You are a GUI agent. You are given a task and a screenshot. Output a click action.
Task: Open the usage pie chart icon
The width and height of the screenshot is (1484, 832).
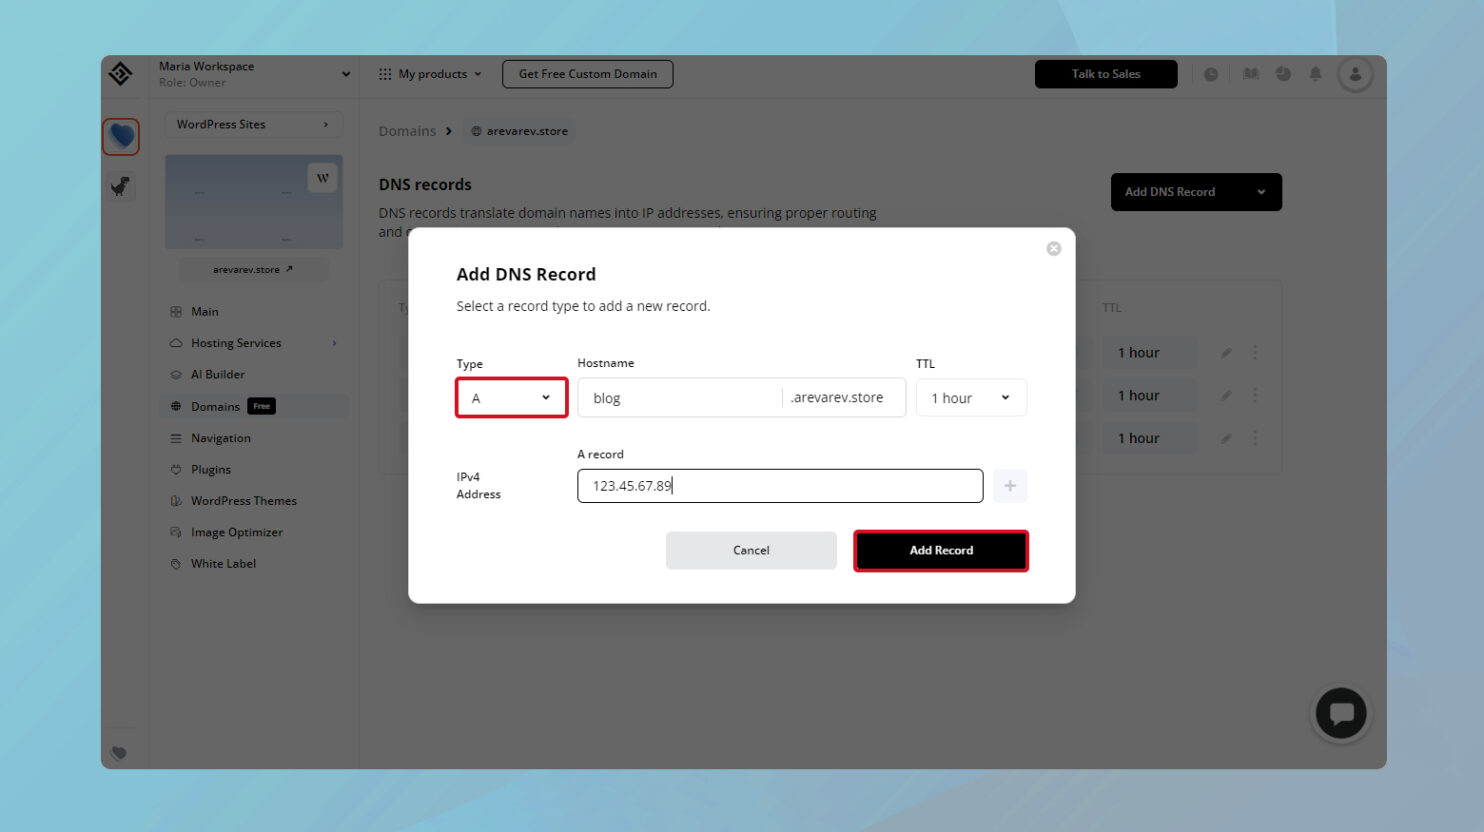tap(1283, 73)
